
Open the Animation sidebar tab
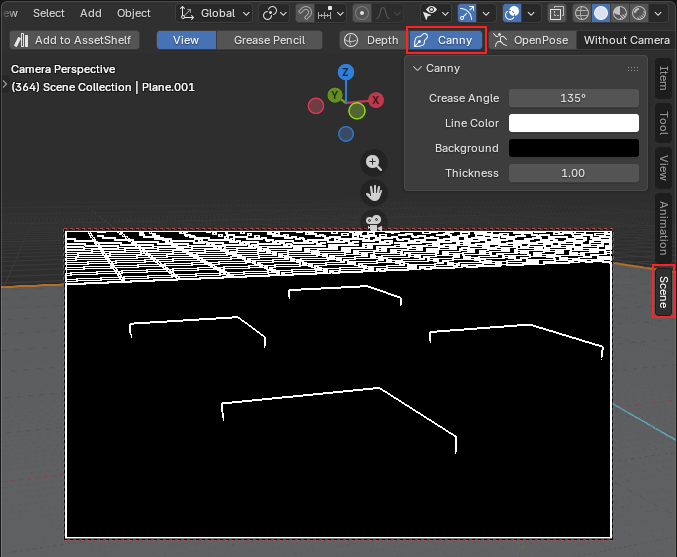coord(664,228)
